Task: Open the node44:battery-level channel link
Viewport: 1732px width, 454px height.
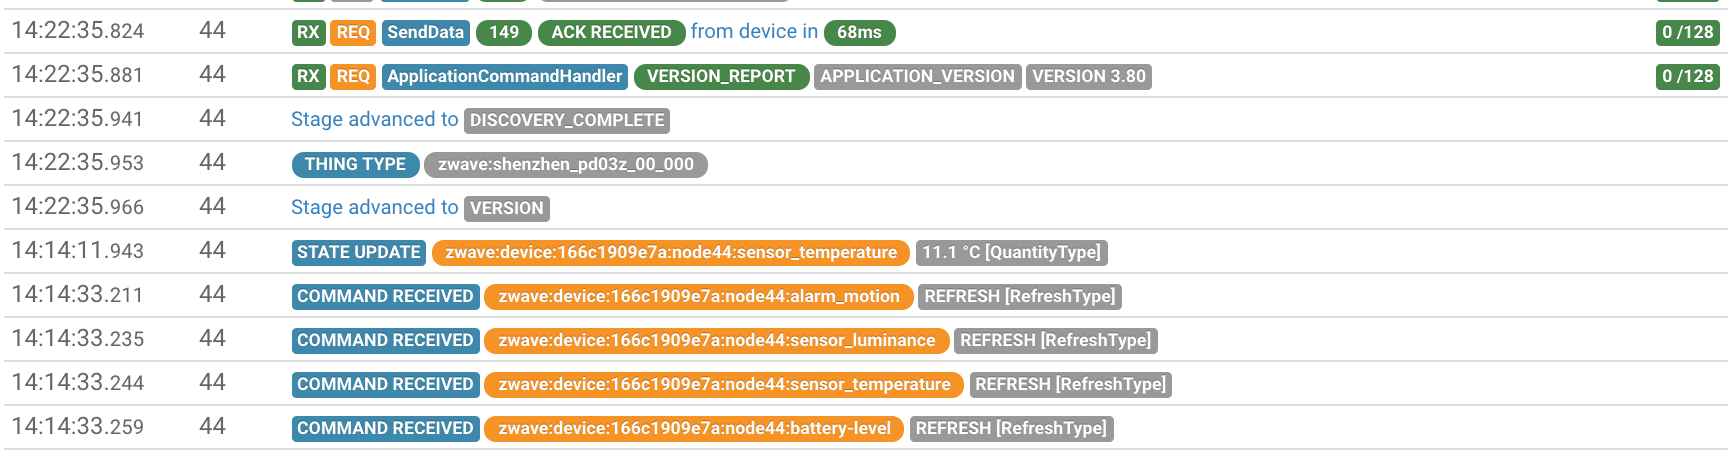Action: coord(694,428)
